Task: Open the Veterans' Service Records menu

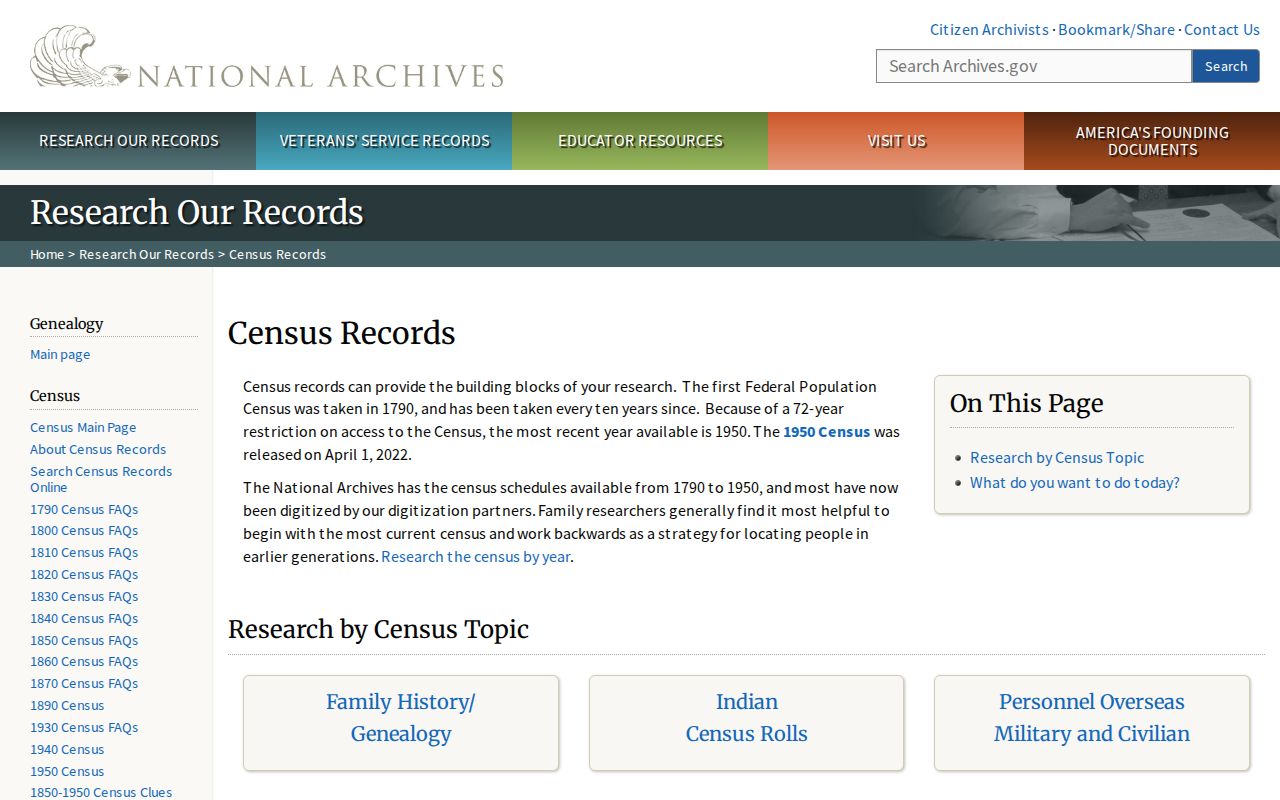Action: coord(384,141)
